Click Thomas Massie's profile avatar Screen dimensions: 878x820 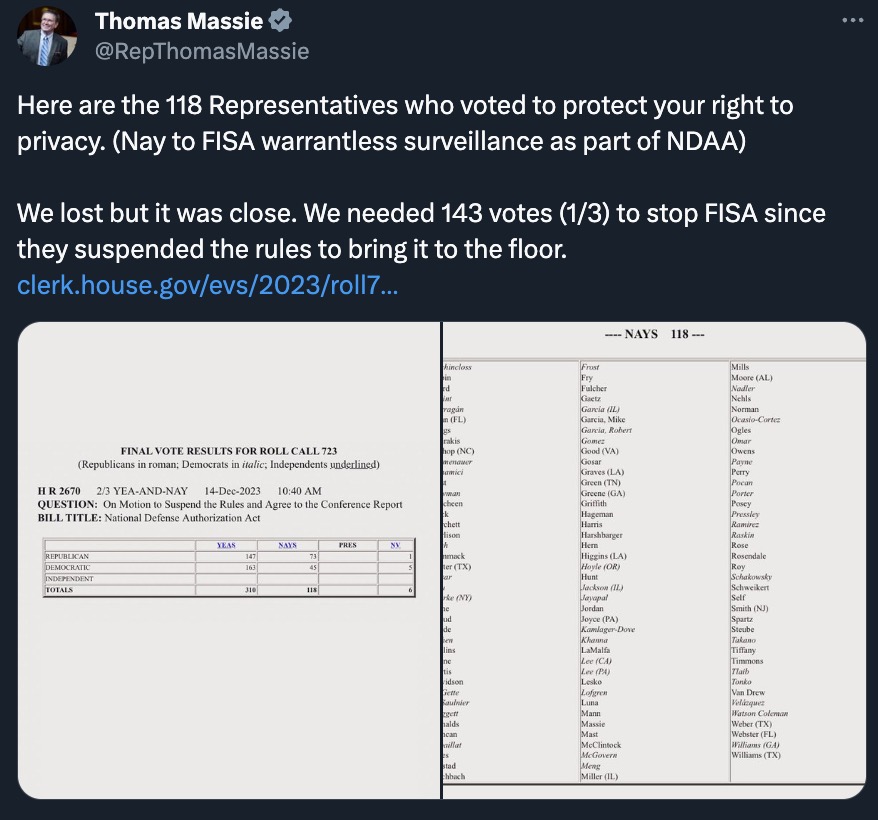pos(46,36)
